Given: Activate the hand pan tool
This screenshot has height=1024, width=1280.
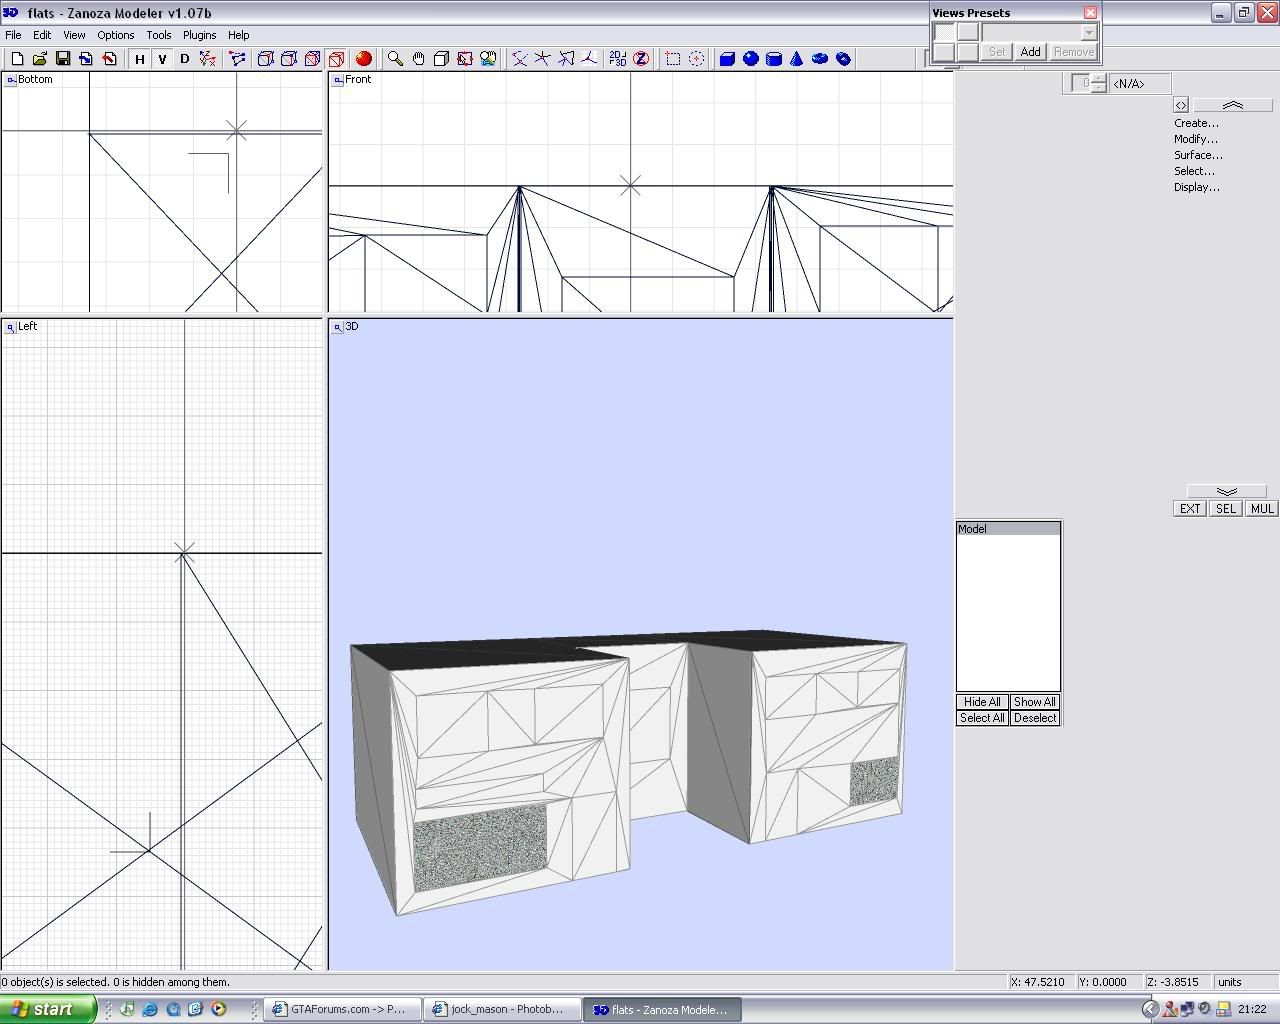Looking at the screenshot, I should tap(418, 59).
